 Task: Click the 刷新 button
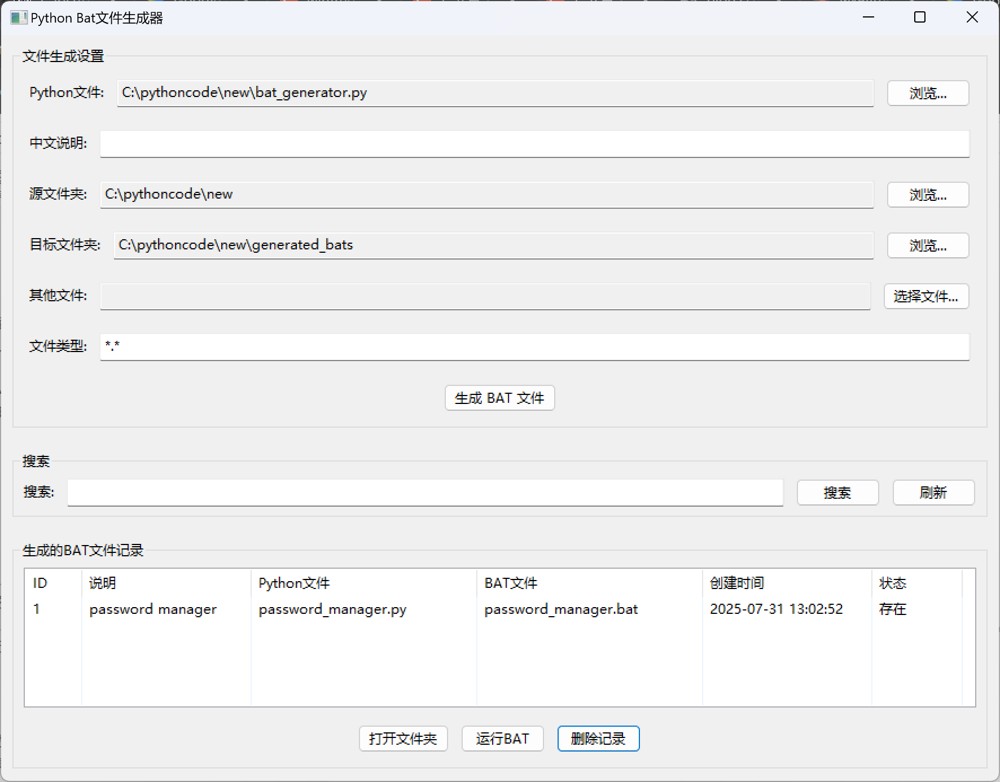pos(933,492)
